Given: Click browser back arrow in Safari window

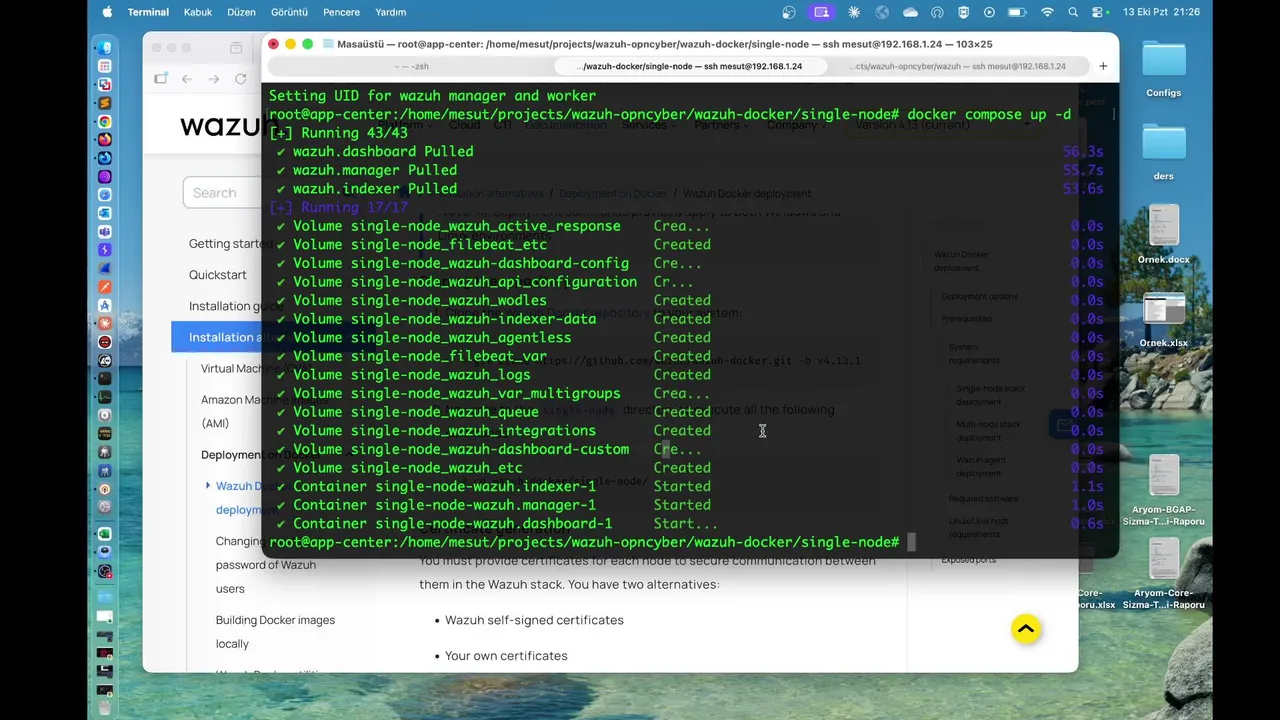Looking at the screenshot, I should tap(187, 79).
